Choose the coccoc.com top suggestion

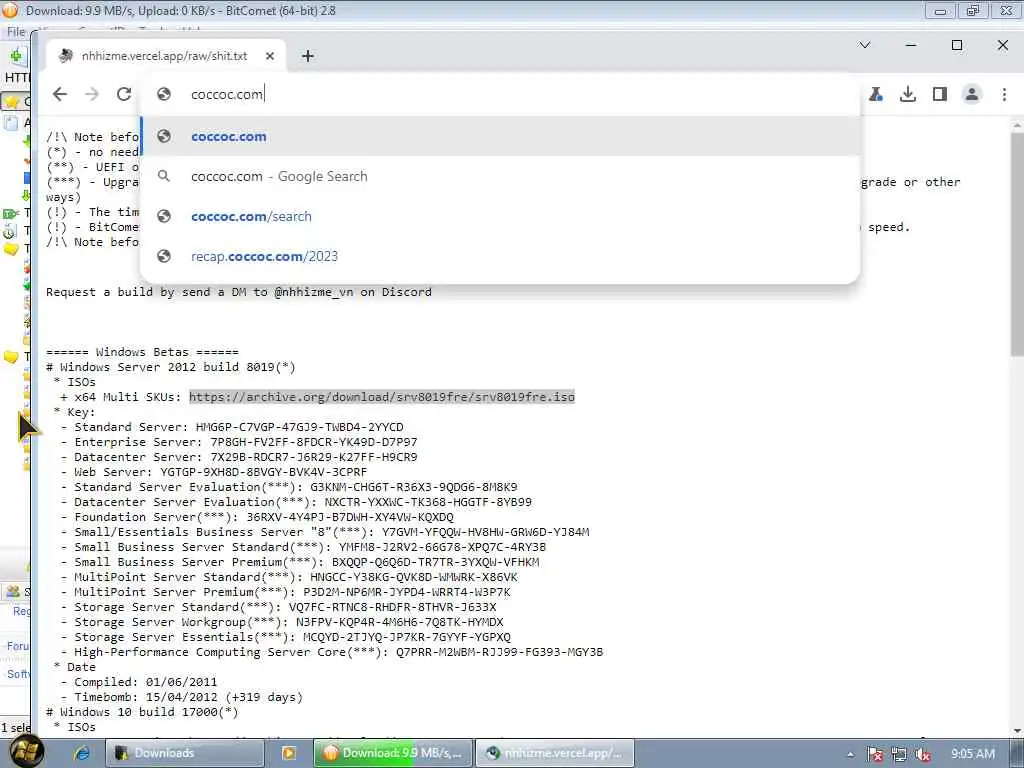point(500,136)
